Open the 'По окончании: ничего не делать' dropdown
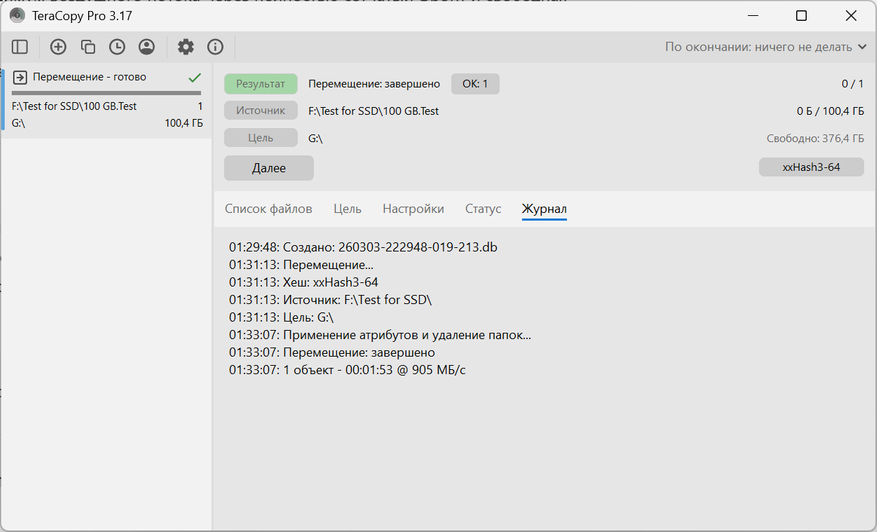Screen dimensions: 877x532 coord(765,47)
